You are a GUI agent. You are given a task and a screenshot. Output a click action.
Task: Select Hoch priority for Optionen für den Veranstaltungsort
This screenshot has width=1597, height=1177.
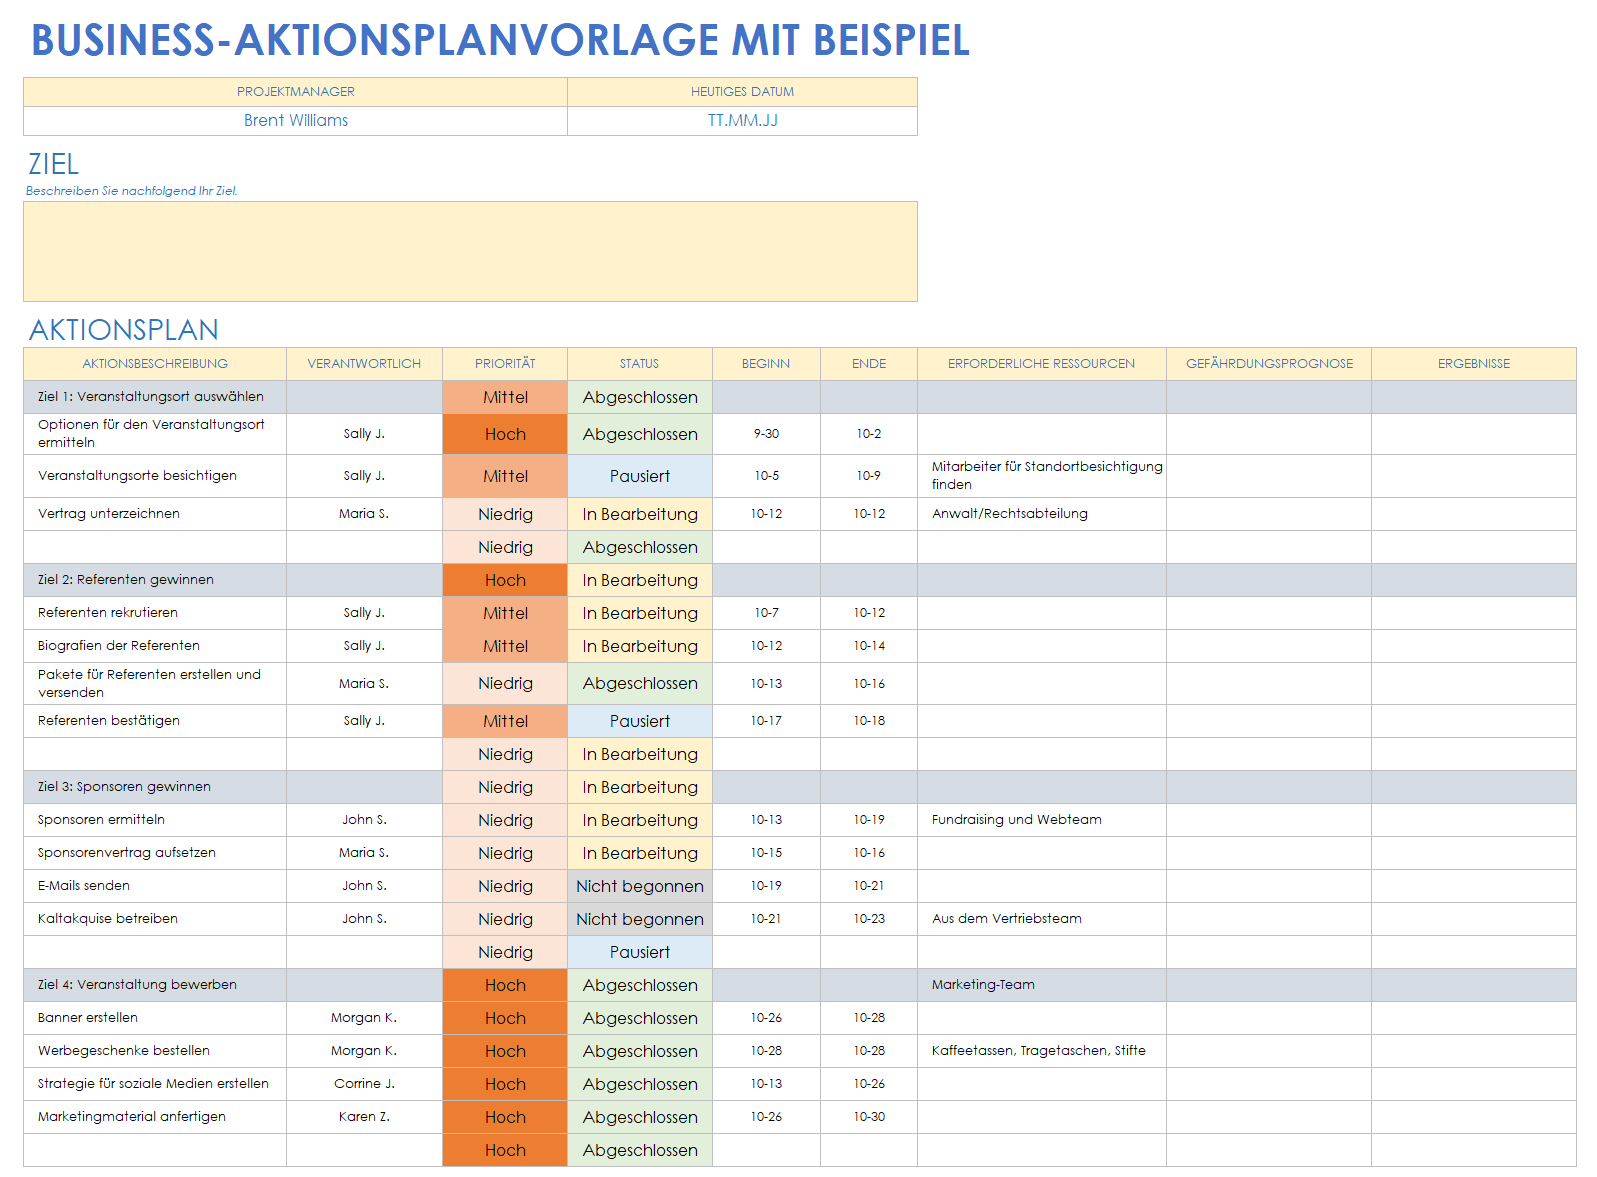tap(505, 434)
